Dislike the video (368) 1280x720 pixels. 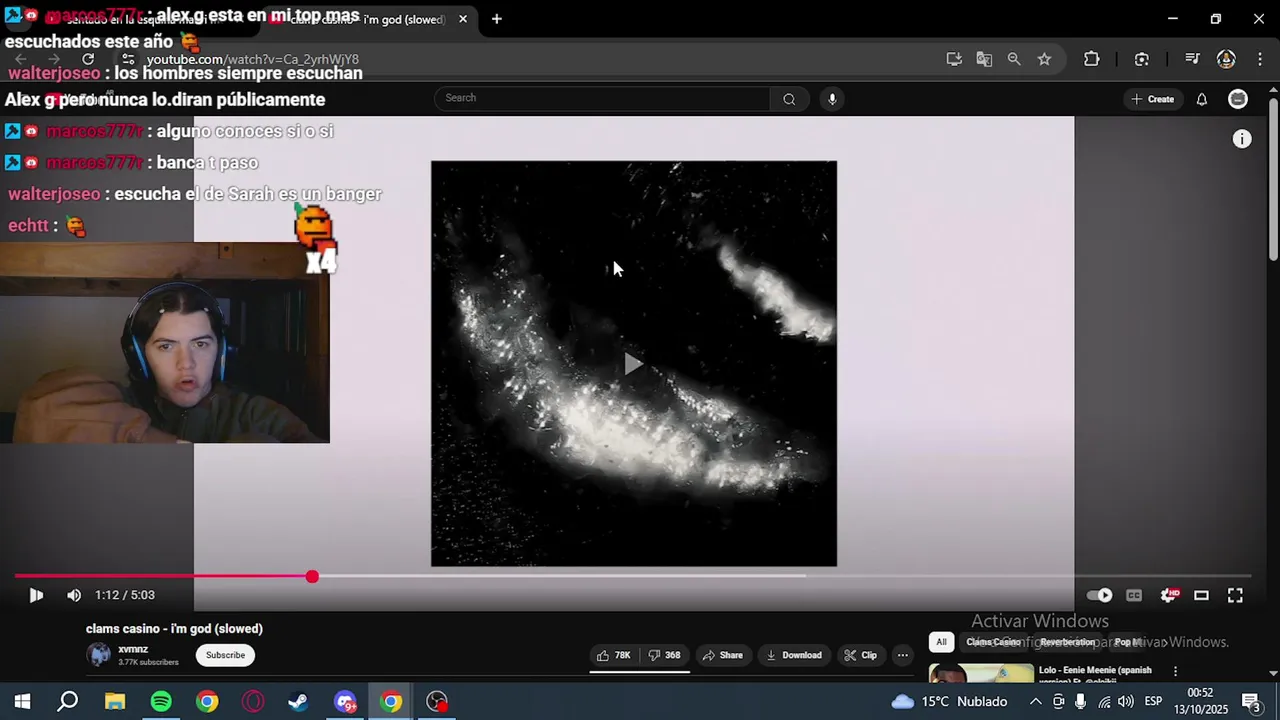(x=664, y=655)
